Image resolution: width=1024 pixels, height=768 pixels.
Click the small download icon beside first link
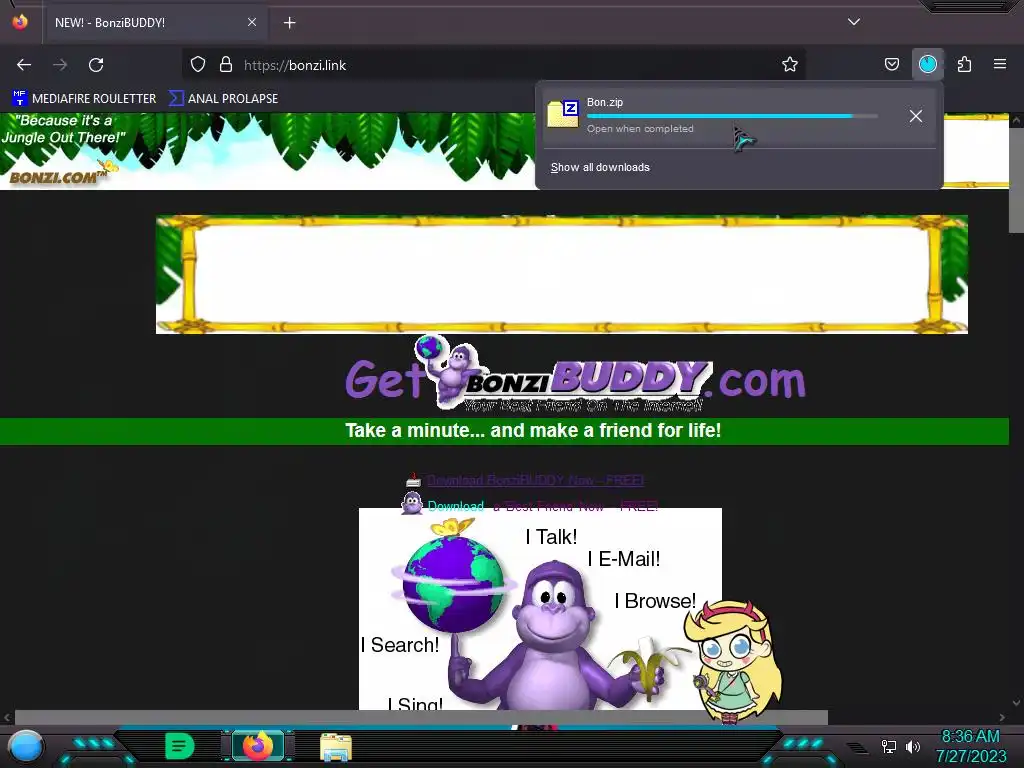[413, 481]
